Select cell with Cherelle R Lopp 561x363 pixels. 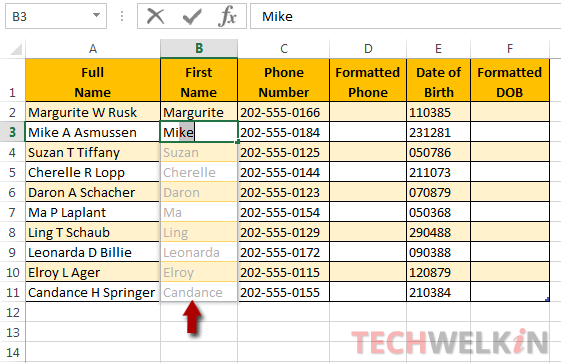[93, 172]
